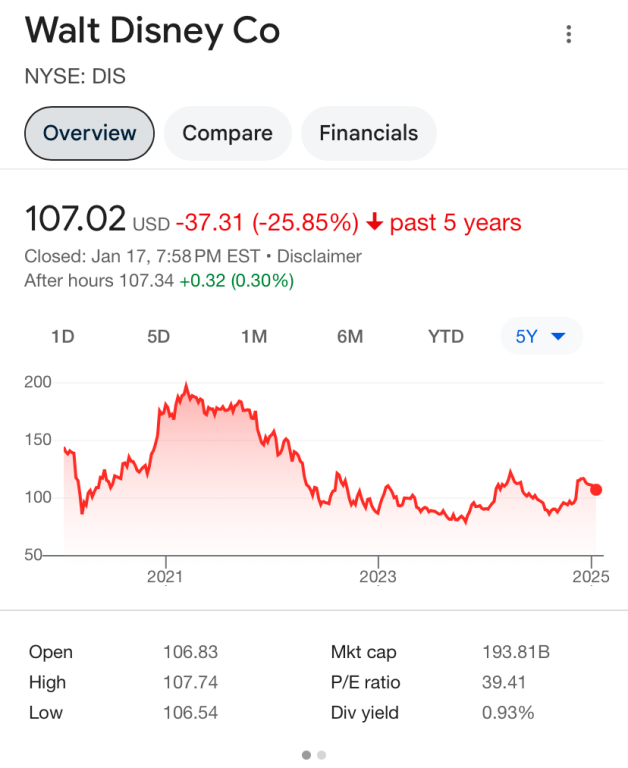
Task: Select the Overview tab
Action: click(x=89, y=133)
